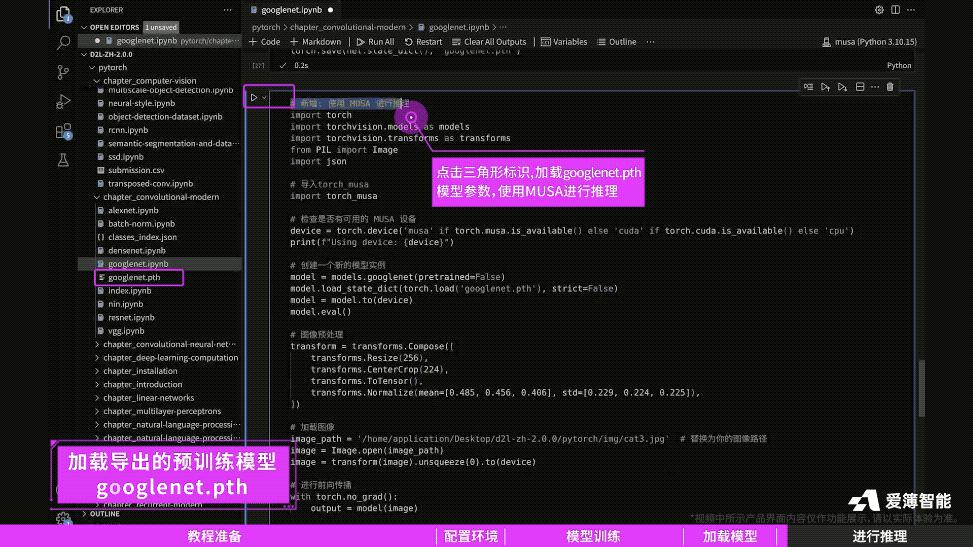Click the Python cell language label
Image resolution: width=973 pixels, height=547 pixels.
click(x=899, y=66)
